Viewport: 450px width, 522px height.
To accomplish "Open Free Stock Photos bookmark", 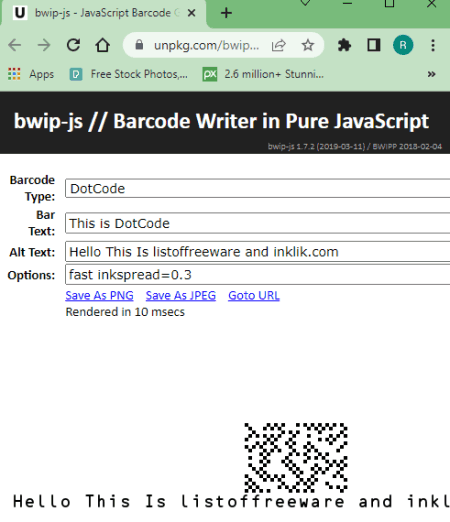I will tap(129, 74).
